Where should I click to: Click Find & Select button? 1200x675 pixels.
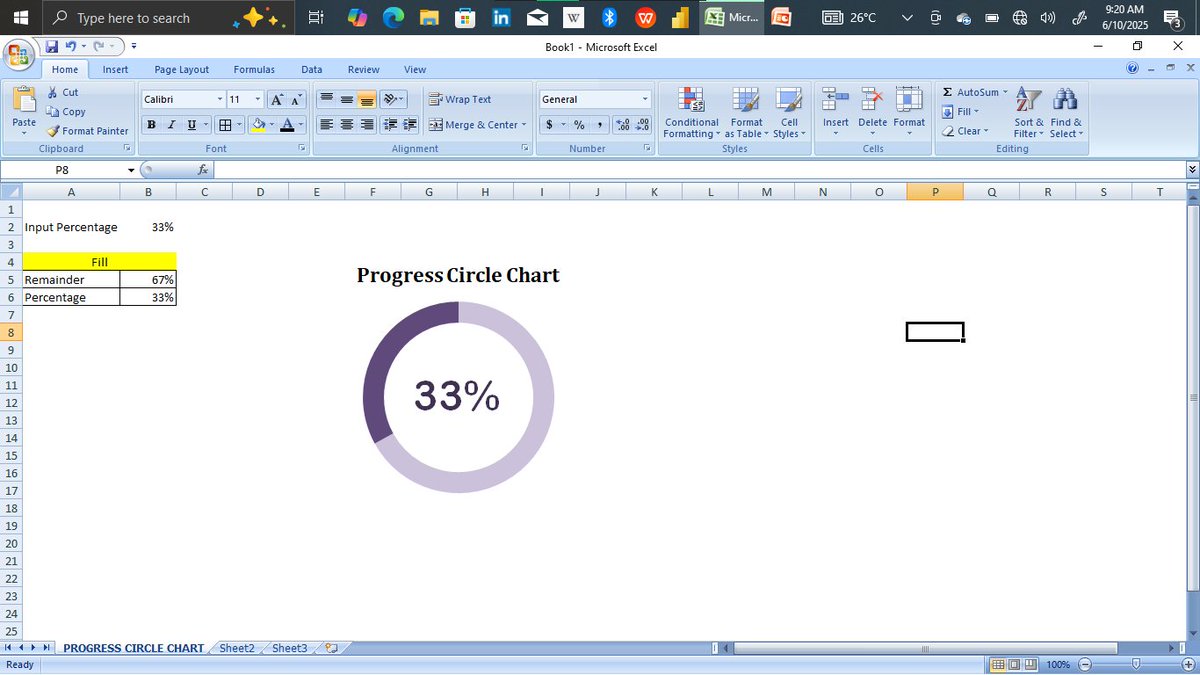pyautogui.click(x=1066, y=112)
